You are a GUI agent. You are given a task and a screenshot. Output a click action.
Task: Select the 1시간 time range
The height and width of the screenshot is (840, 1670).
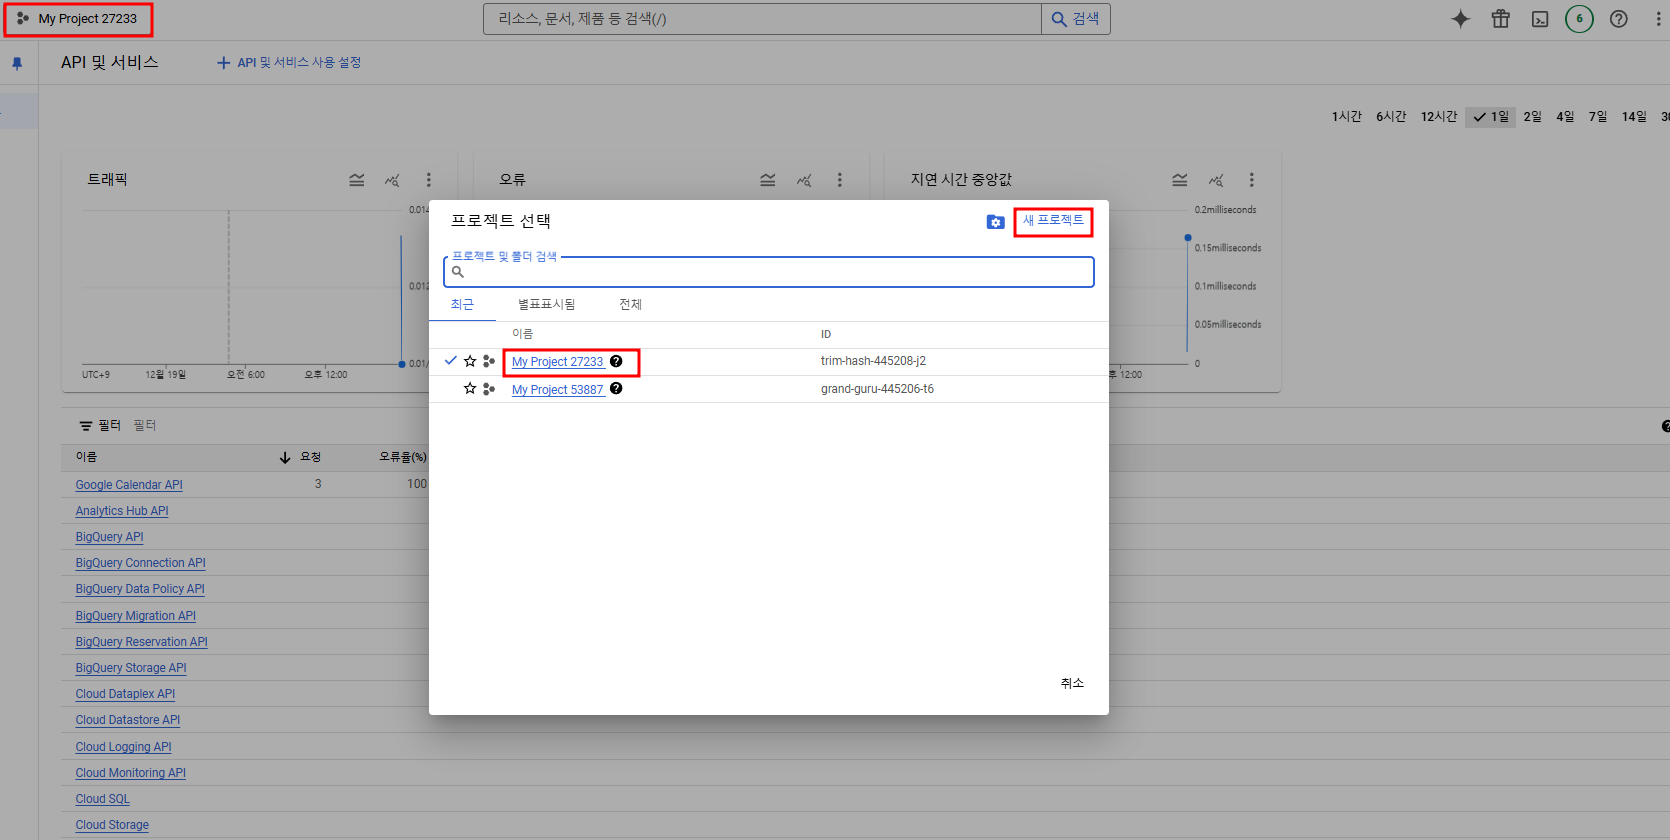coord(1347,117)
